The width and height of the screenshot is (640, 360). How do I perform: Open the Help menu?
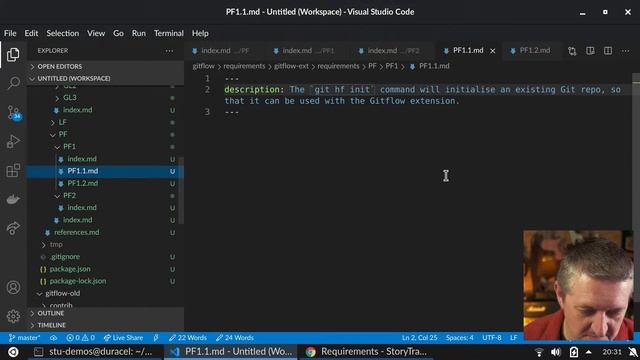pyautogui.click(x=200, y=33)
